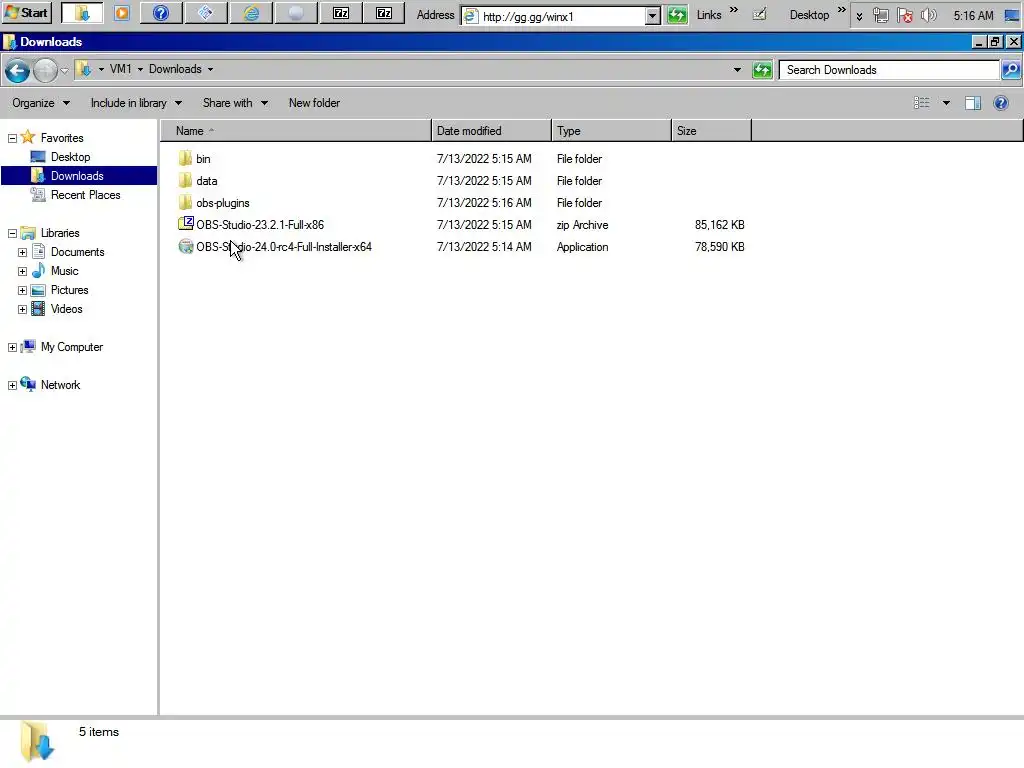The width and height of the screenshot is (1024, 768).
Task: Open the Start menu
Action: pyautogui.click(x=27, y=12)
